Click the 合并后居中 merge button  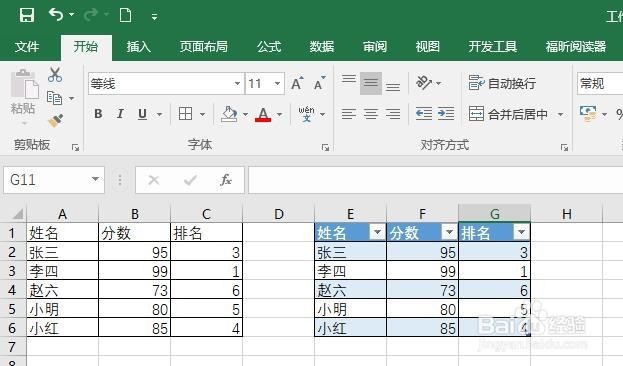click(x=508, y=114)
